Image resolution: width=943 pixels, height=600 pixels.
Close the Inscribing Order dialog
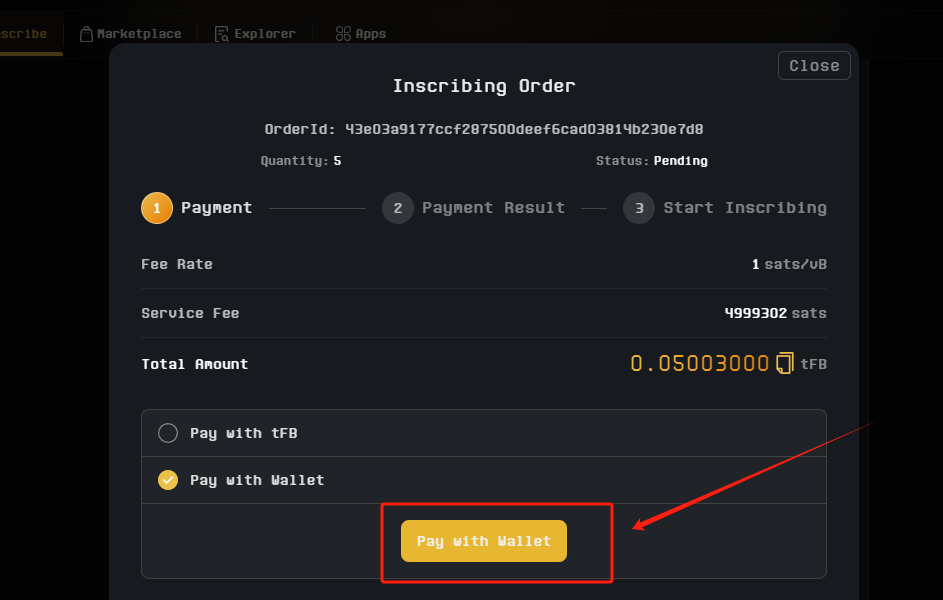coord(814,66)
